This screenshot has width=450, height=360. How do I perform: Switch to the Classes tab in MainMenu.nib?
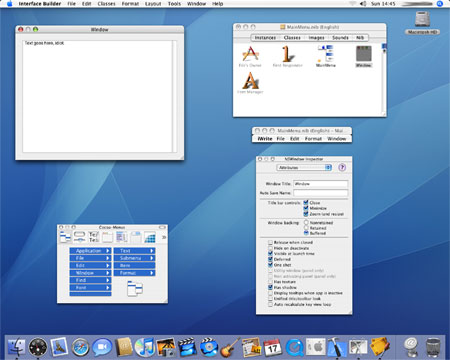(292, 38)
